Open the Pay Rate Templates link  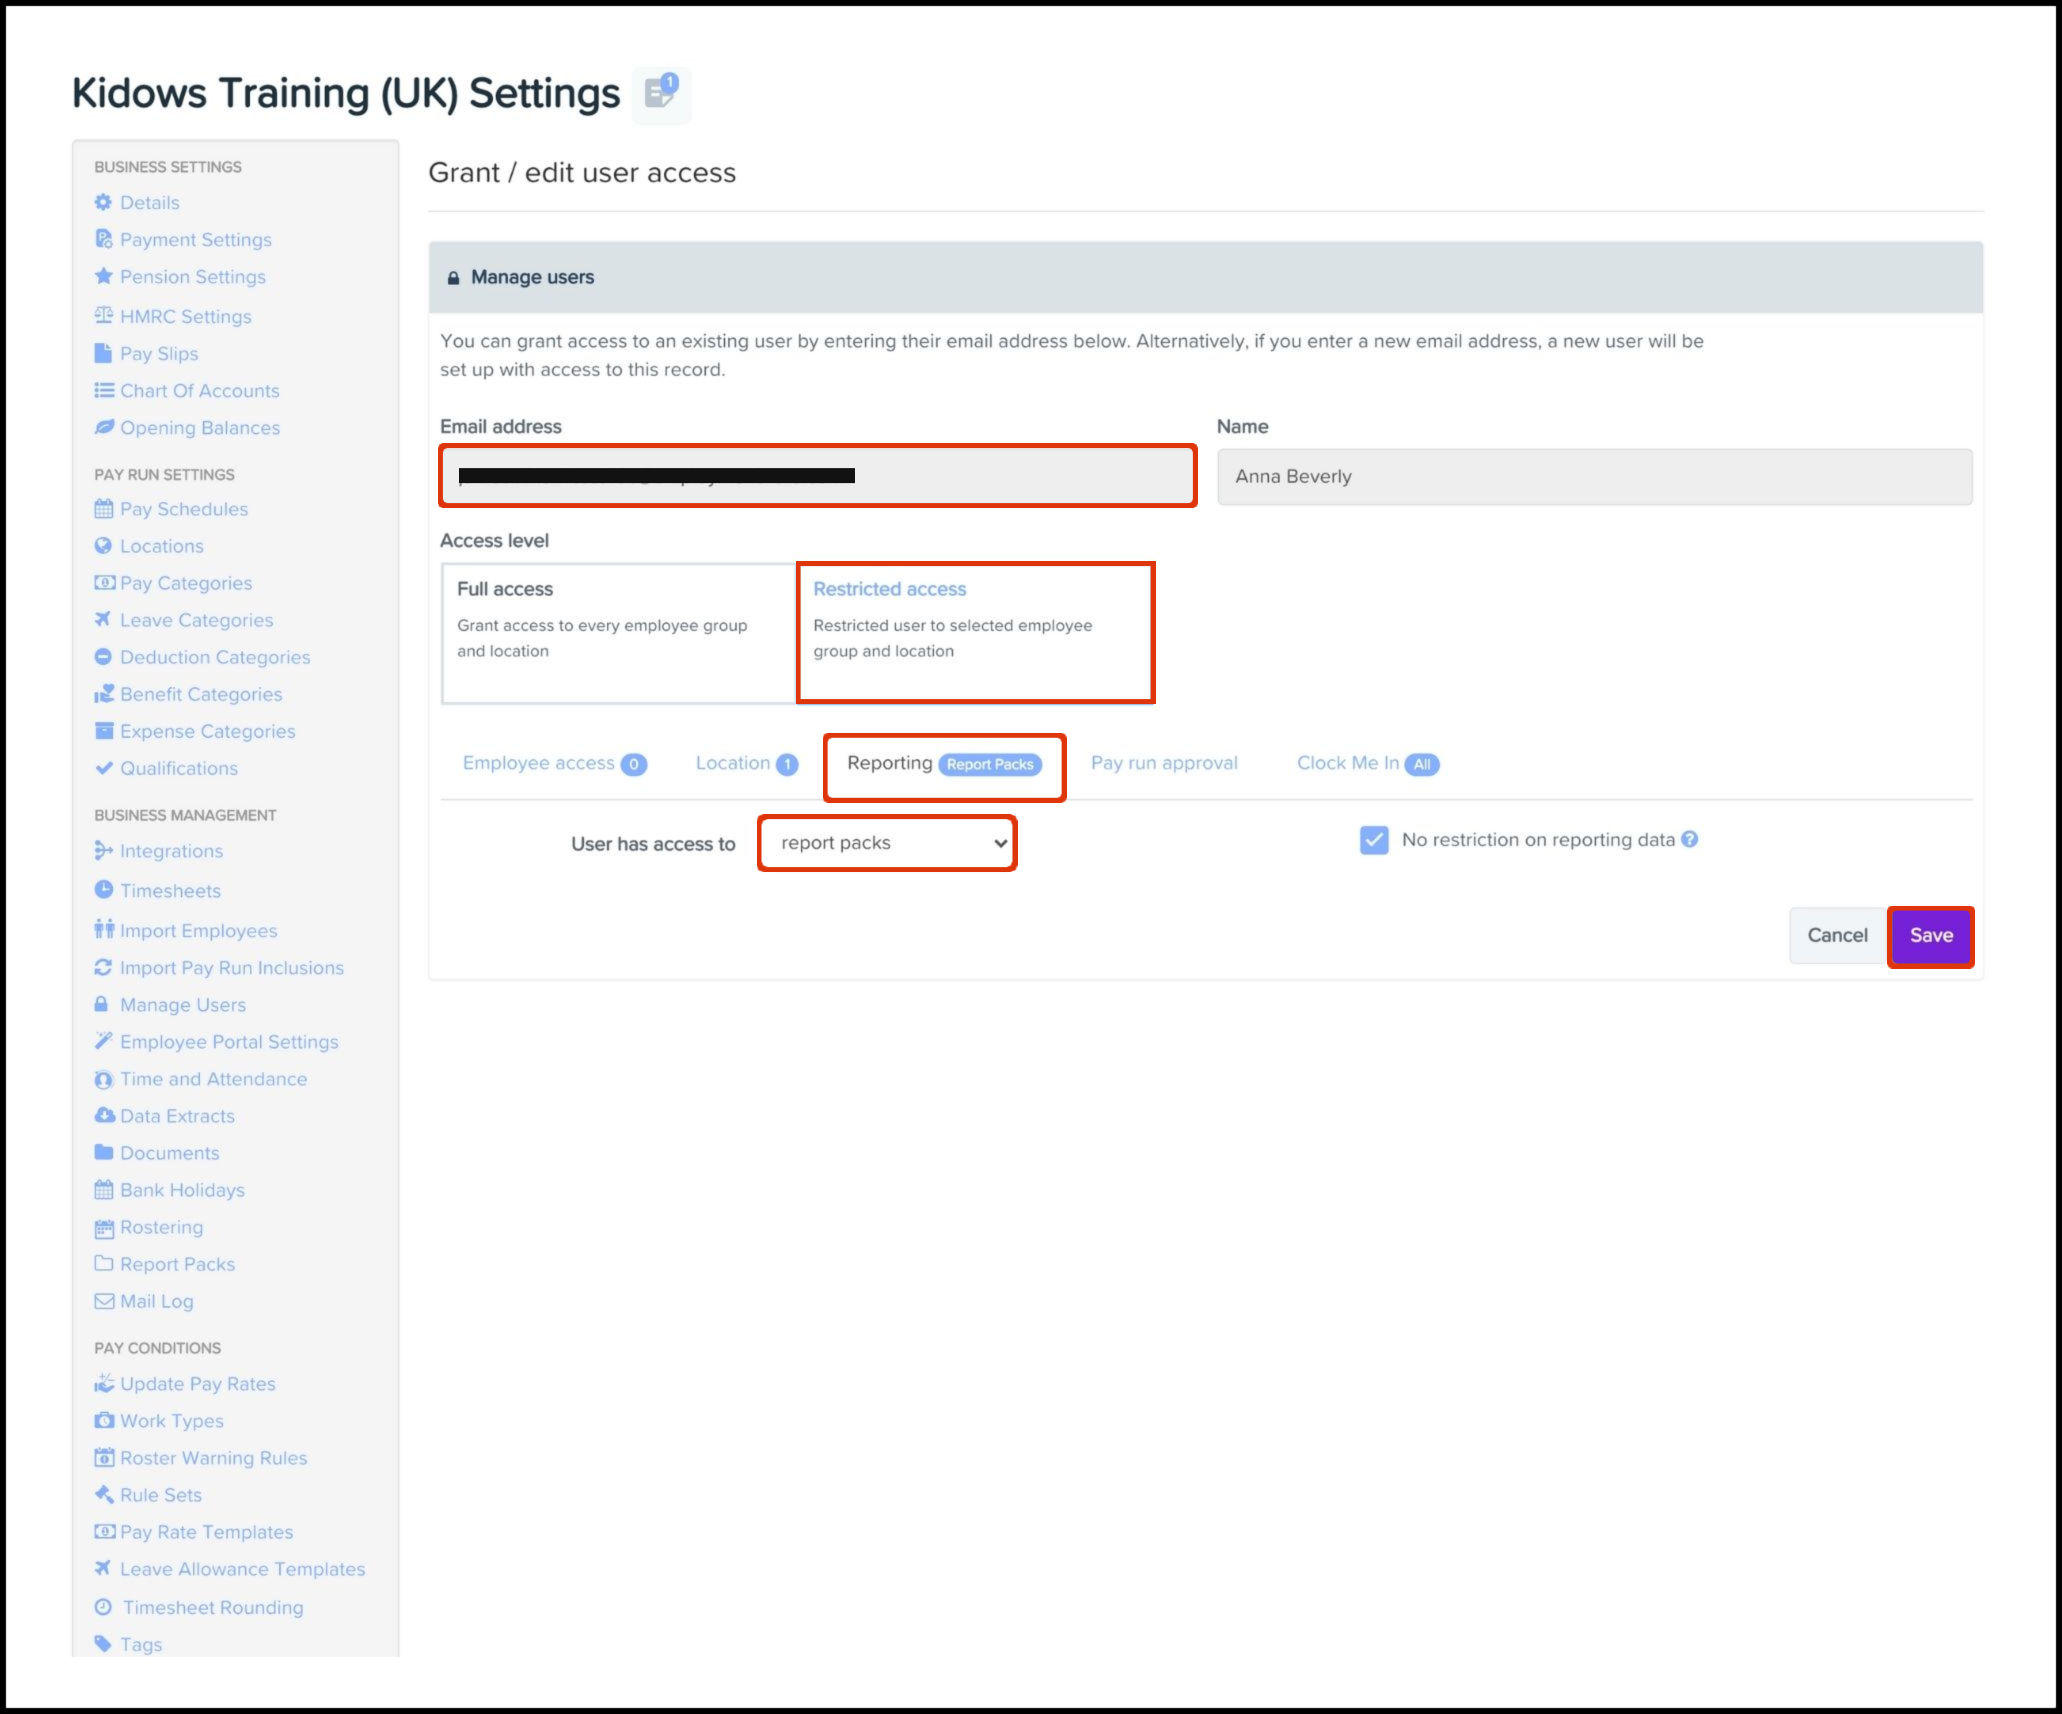pyautogui.click(x=206, y=1532)
